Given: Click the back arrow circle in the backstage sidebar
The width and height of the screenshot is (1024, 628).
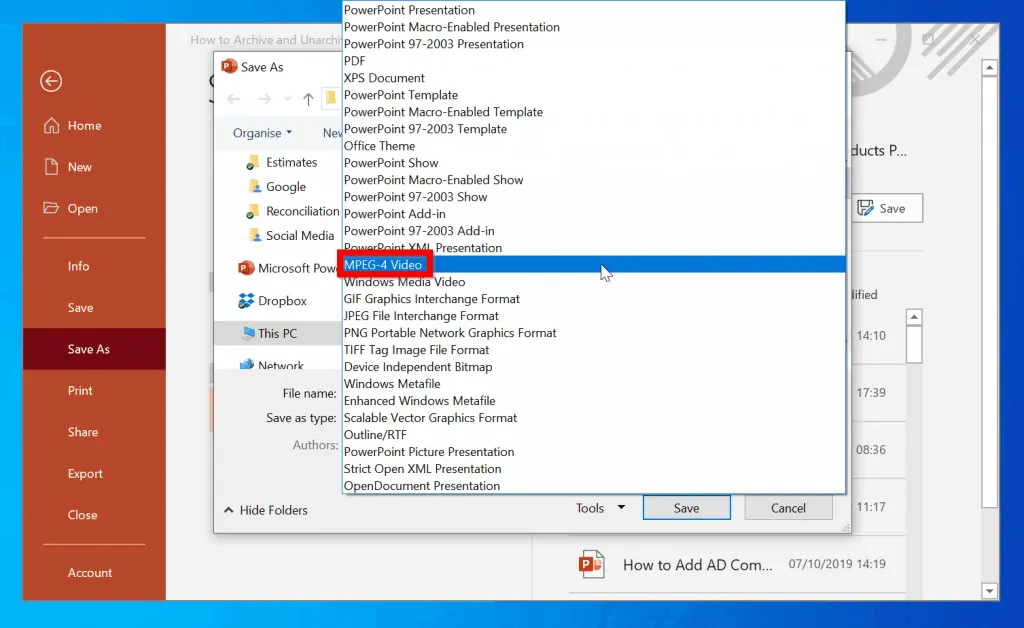Looking at the screenshot, I should (x=51, y=81).
